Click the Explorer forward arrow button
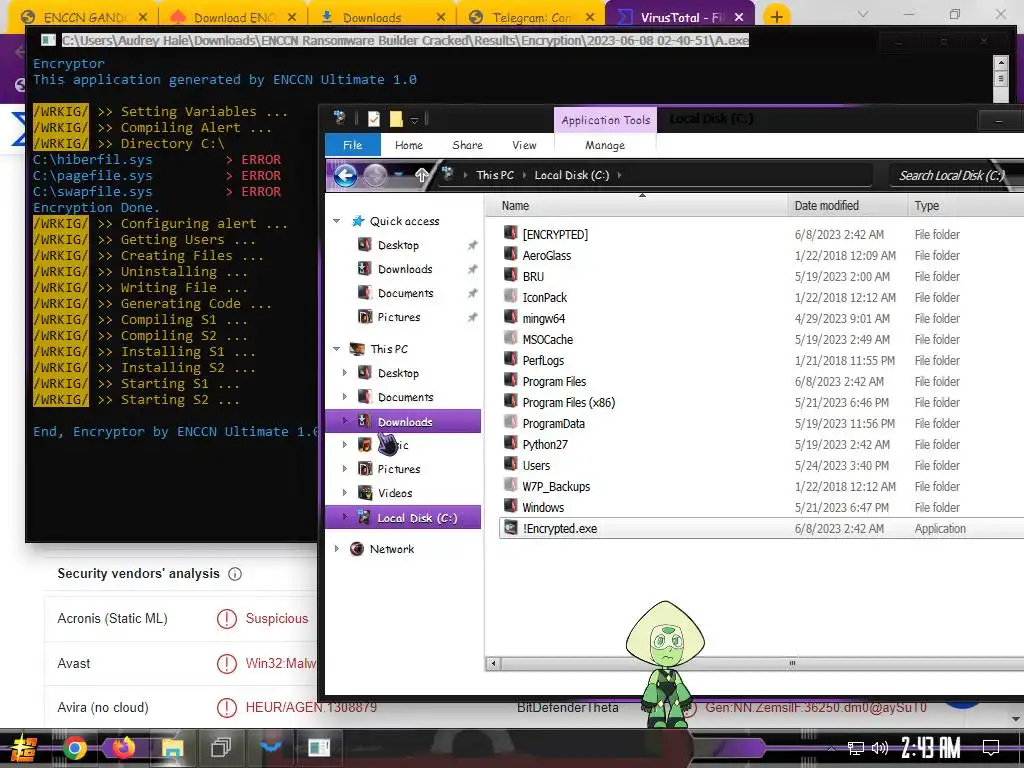Viewport: 1024px width, 768px height. pos(374,175)
